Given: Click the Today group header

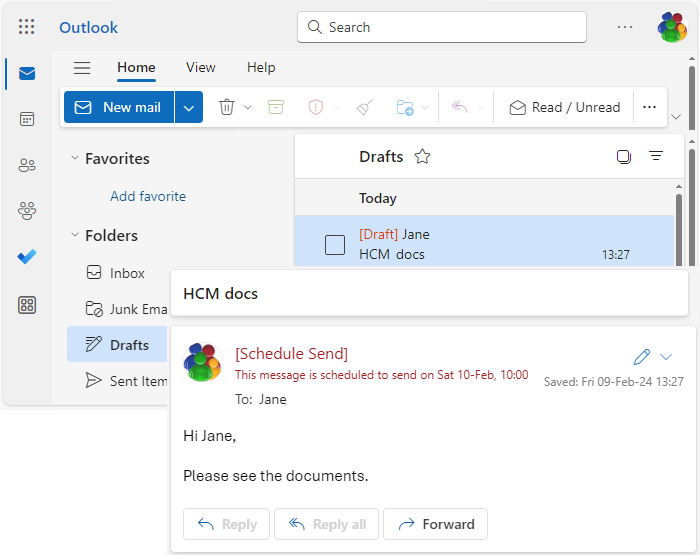Looking at the screenshot, I should click(x=484, y=198).
